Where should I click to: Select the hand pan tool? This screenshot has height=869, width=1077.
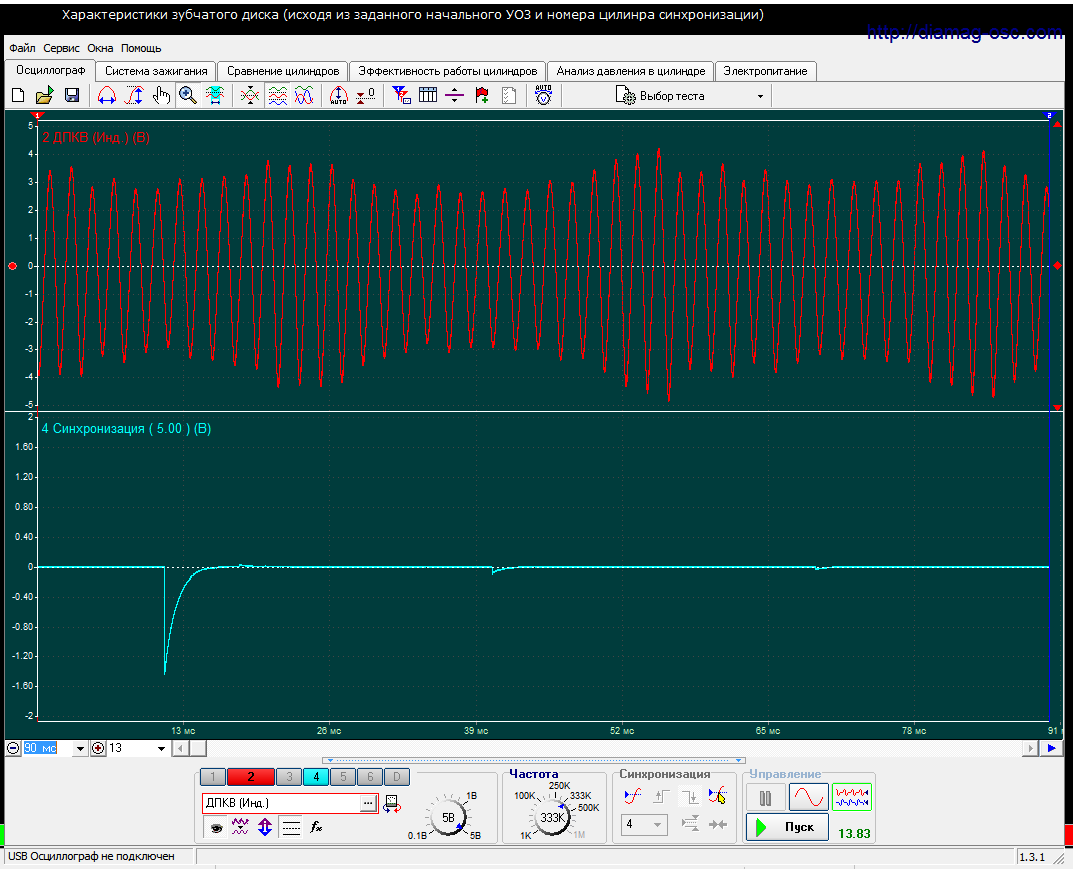coord(161,95)
